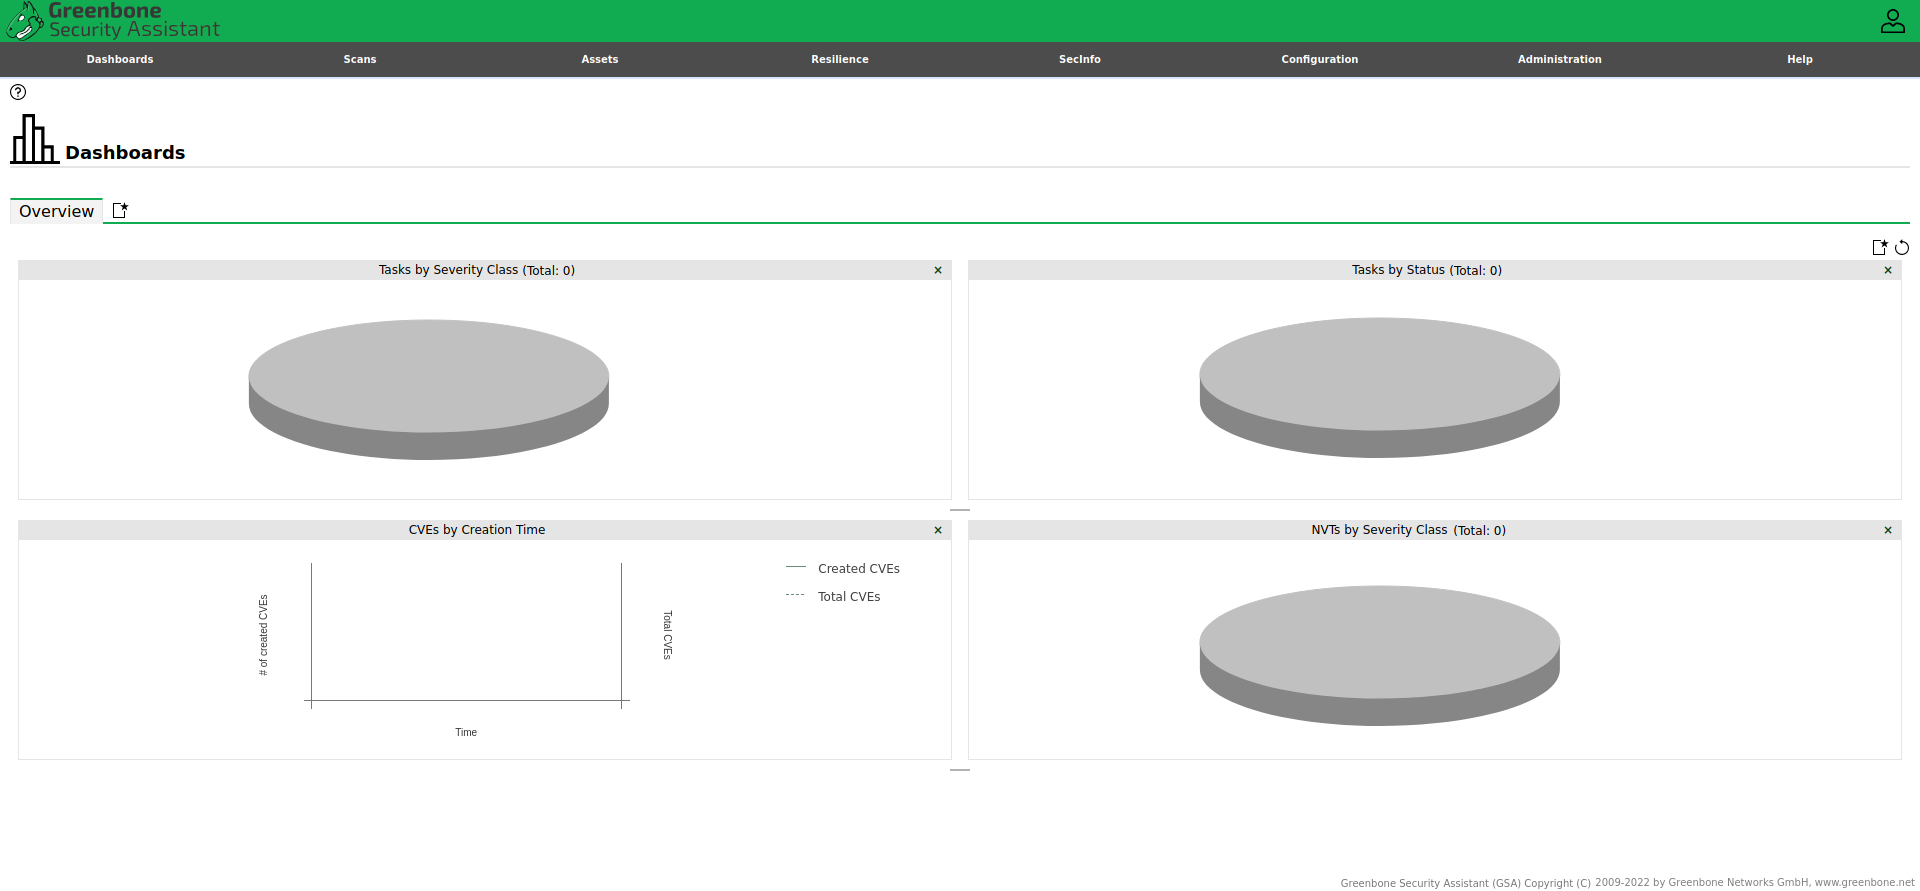
Task: Click the help question mark icon
Action: tap(18, 92)
